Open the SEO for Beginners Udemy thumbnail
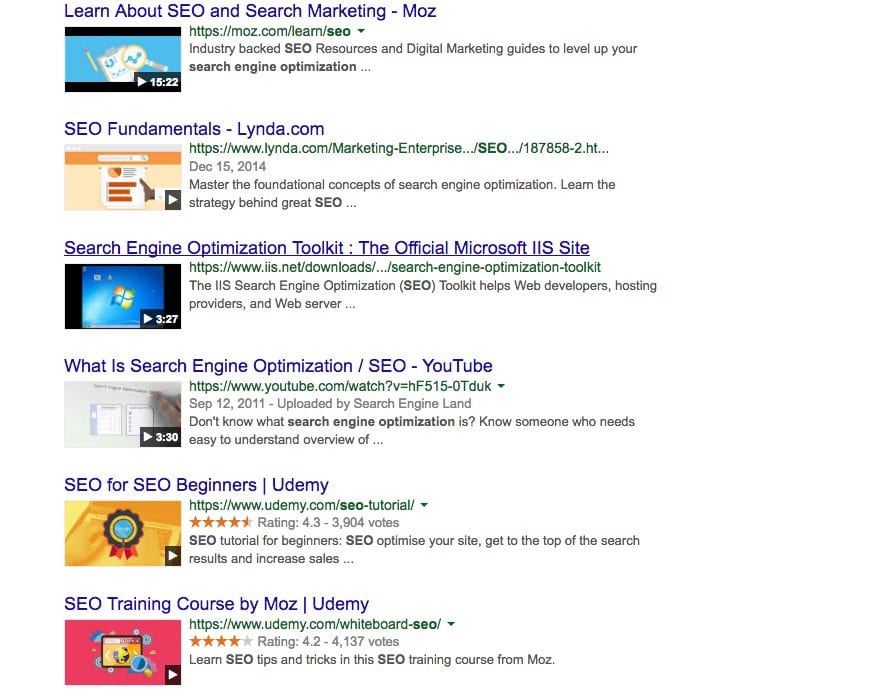The image size is (884, 699). pyautogui.click(x=123, y=533)
